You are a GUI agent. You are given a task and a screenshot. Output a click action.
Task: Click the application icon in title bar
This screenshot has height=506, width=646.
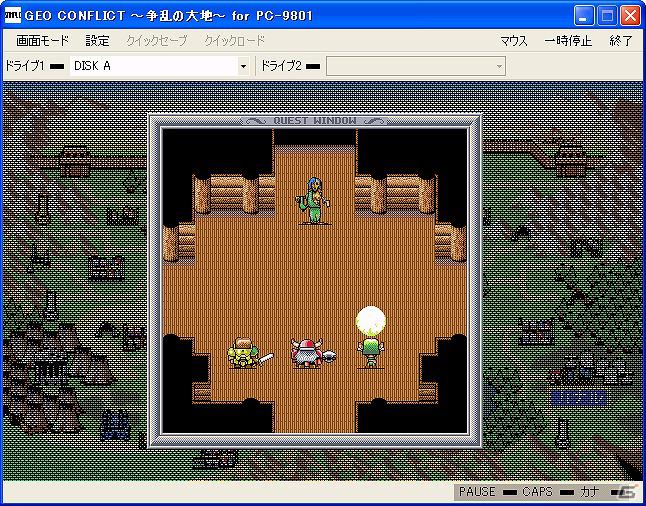tap(12, 15)
